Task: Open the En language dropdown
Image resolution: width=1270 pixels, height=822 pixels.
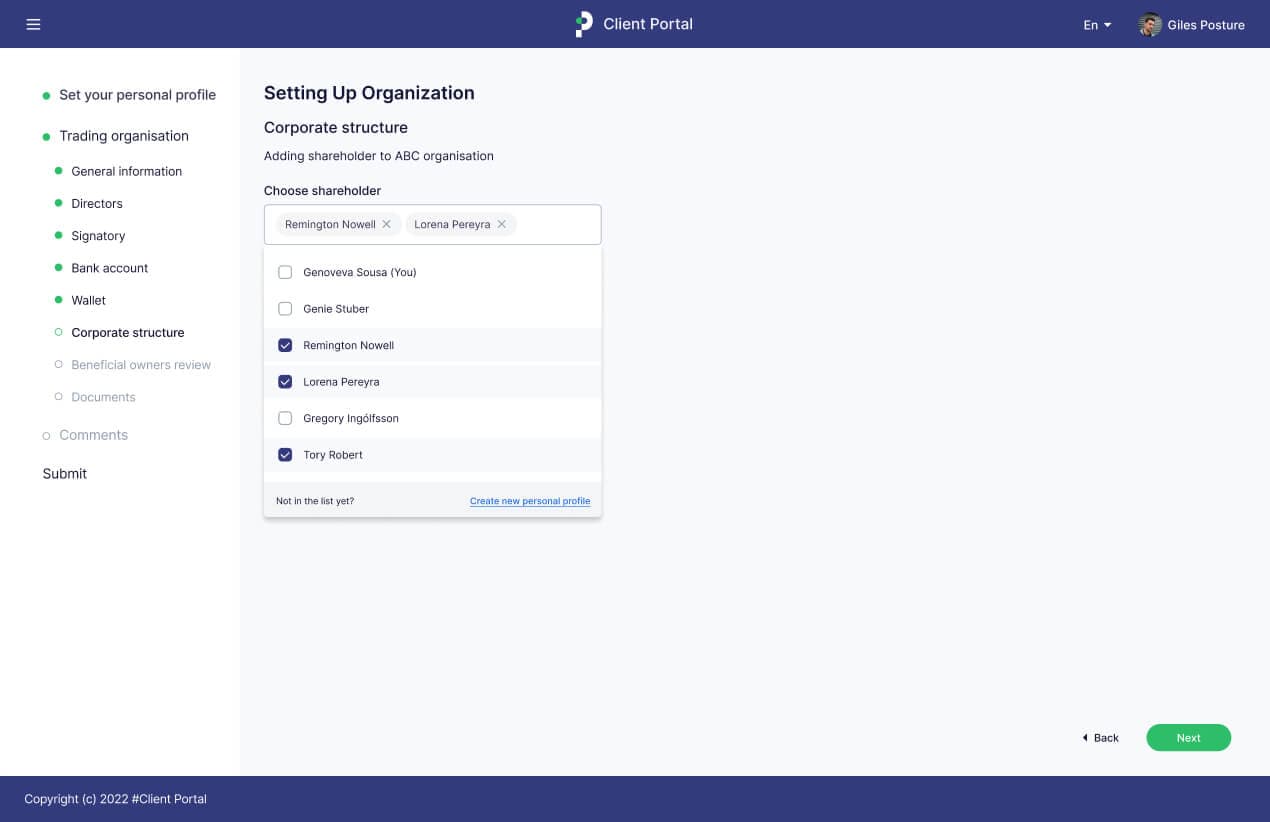Action: [x=1097, y=25]
